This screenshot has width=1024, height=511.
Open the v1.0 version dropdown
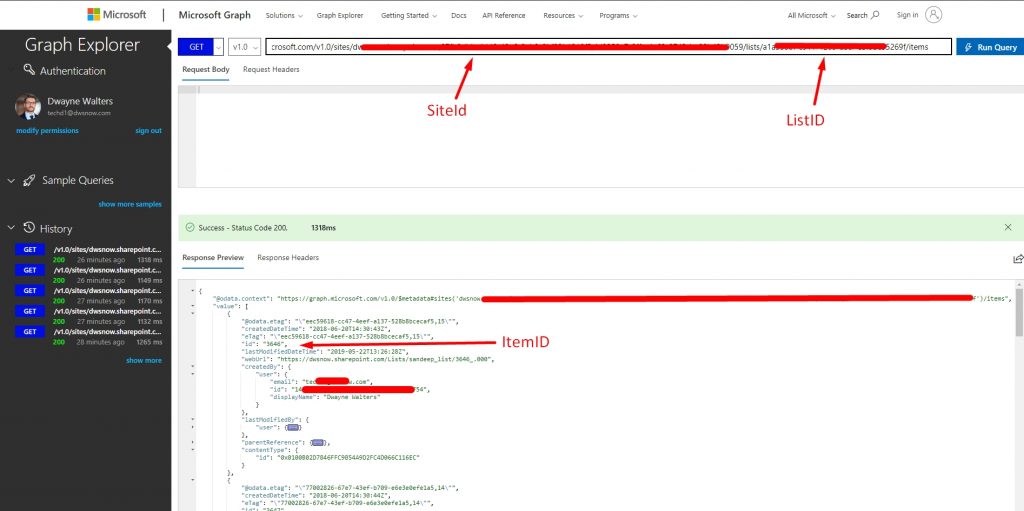coord(244,47)
